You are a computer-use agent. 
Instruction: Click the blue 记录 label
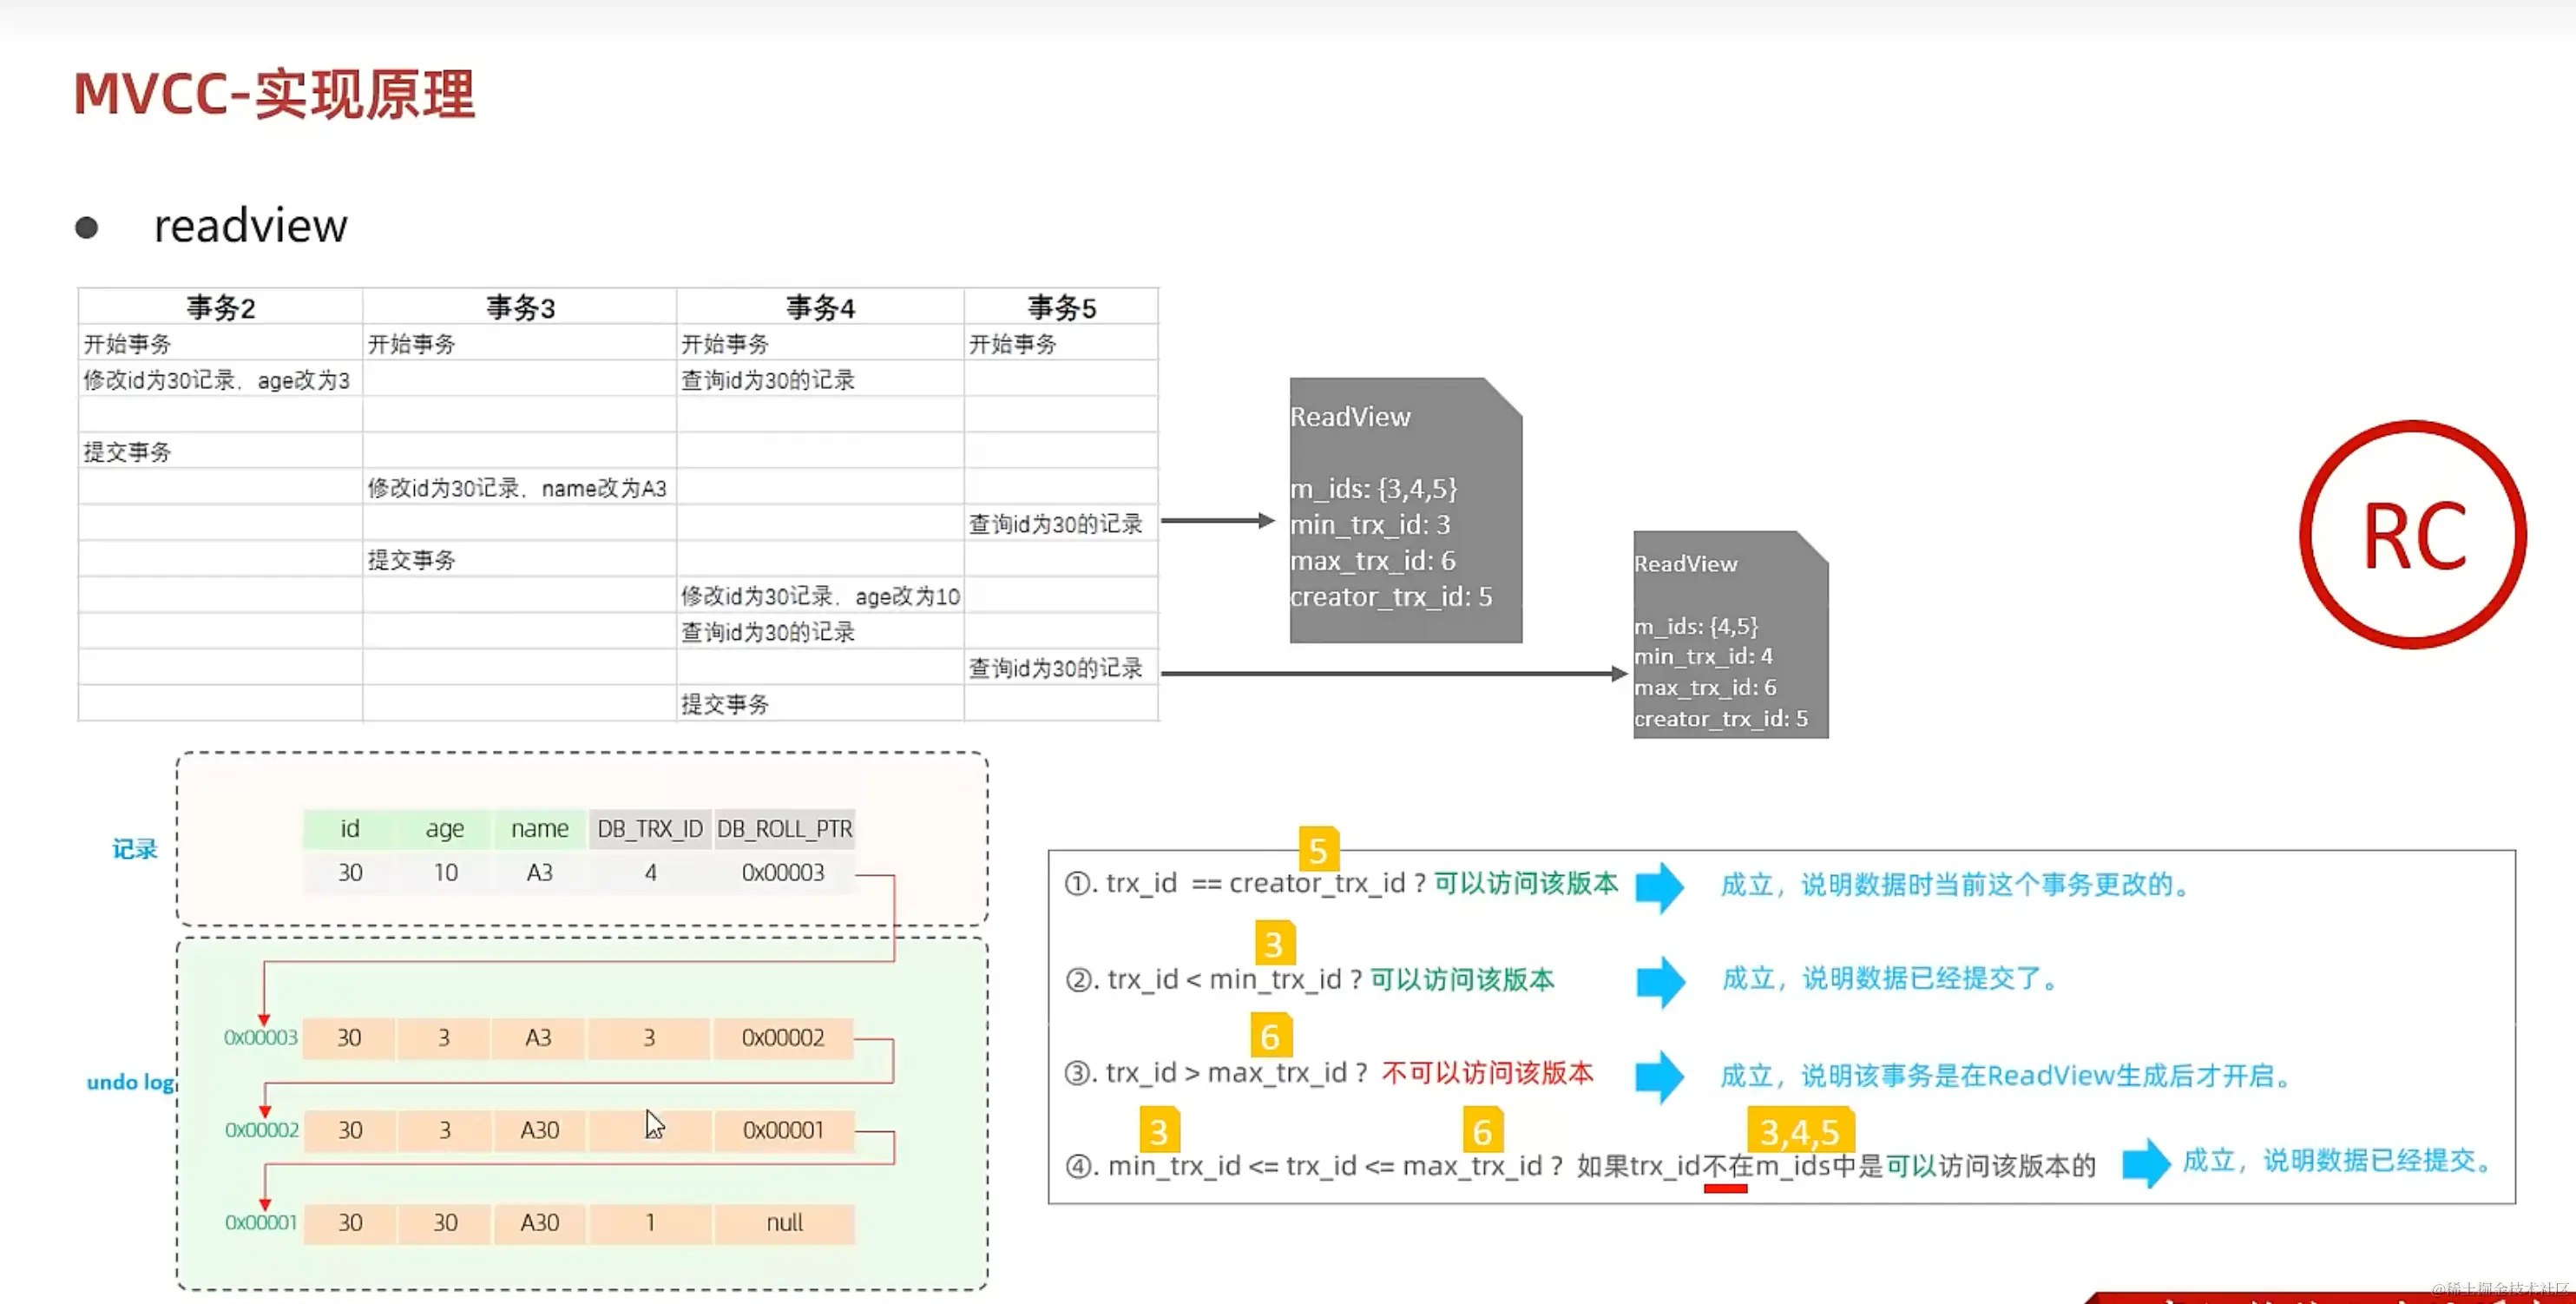134,849
